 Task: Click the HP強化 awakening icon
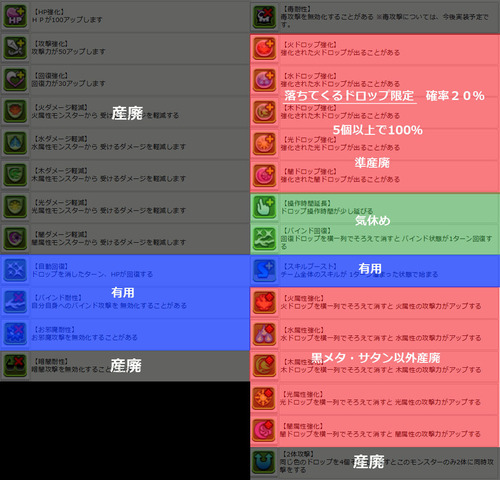(x=15, y=16)
